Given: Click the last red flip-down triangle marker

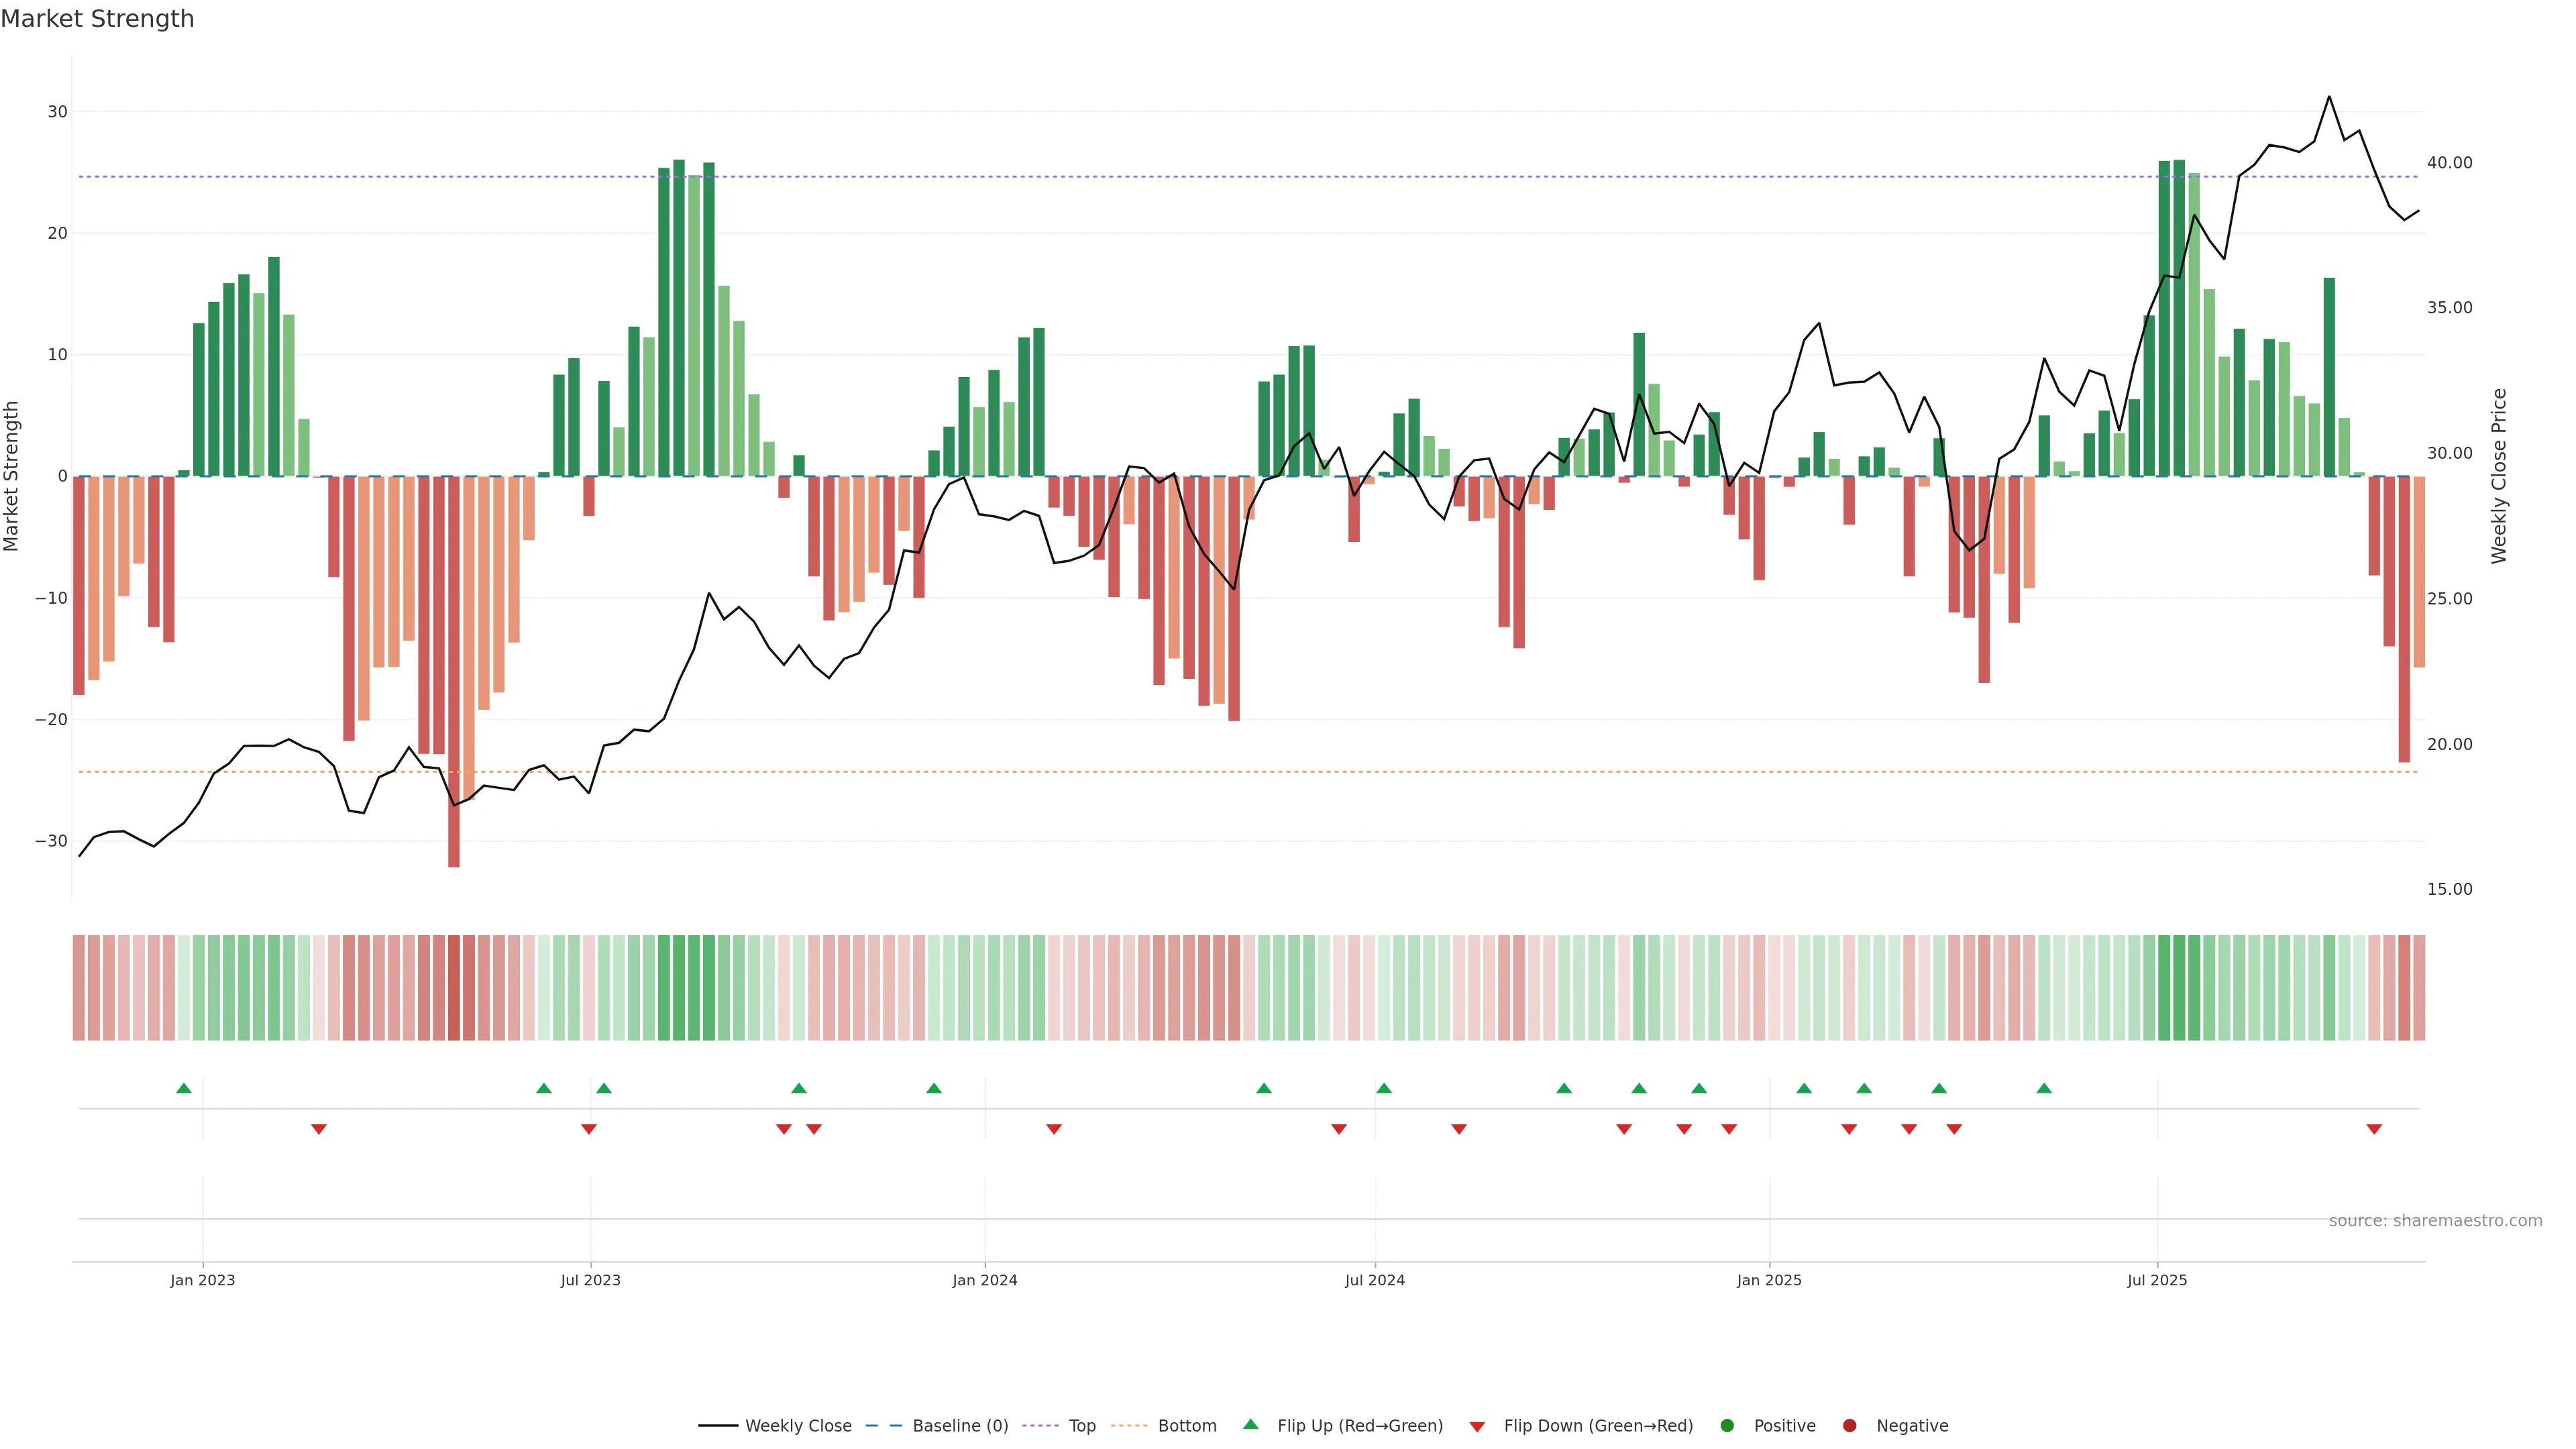Looking at the screenshot, I should tap(2374, 1129).
